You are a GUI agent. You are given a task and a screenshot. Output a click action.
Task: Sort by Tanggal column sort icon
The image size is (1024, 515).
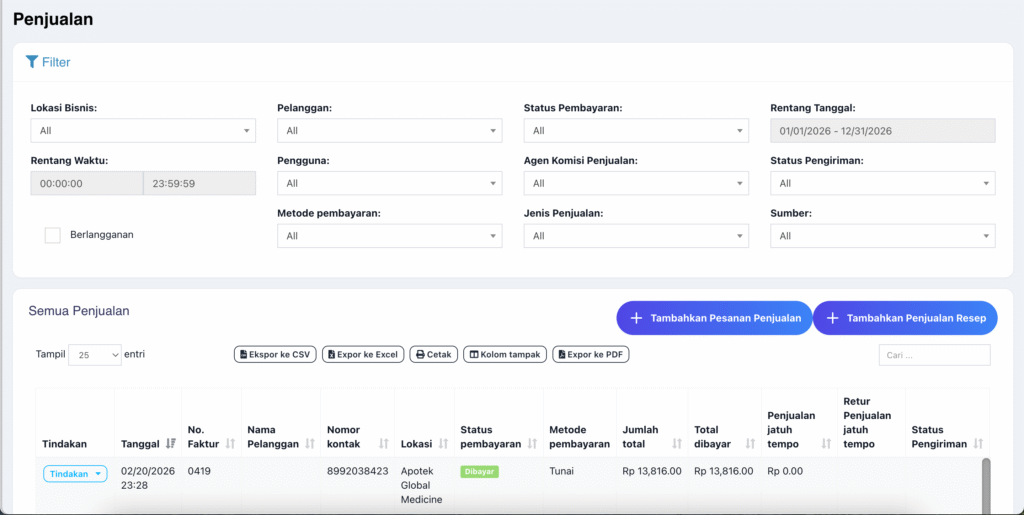(170, 444)
